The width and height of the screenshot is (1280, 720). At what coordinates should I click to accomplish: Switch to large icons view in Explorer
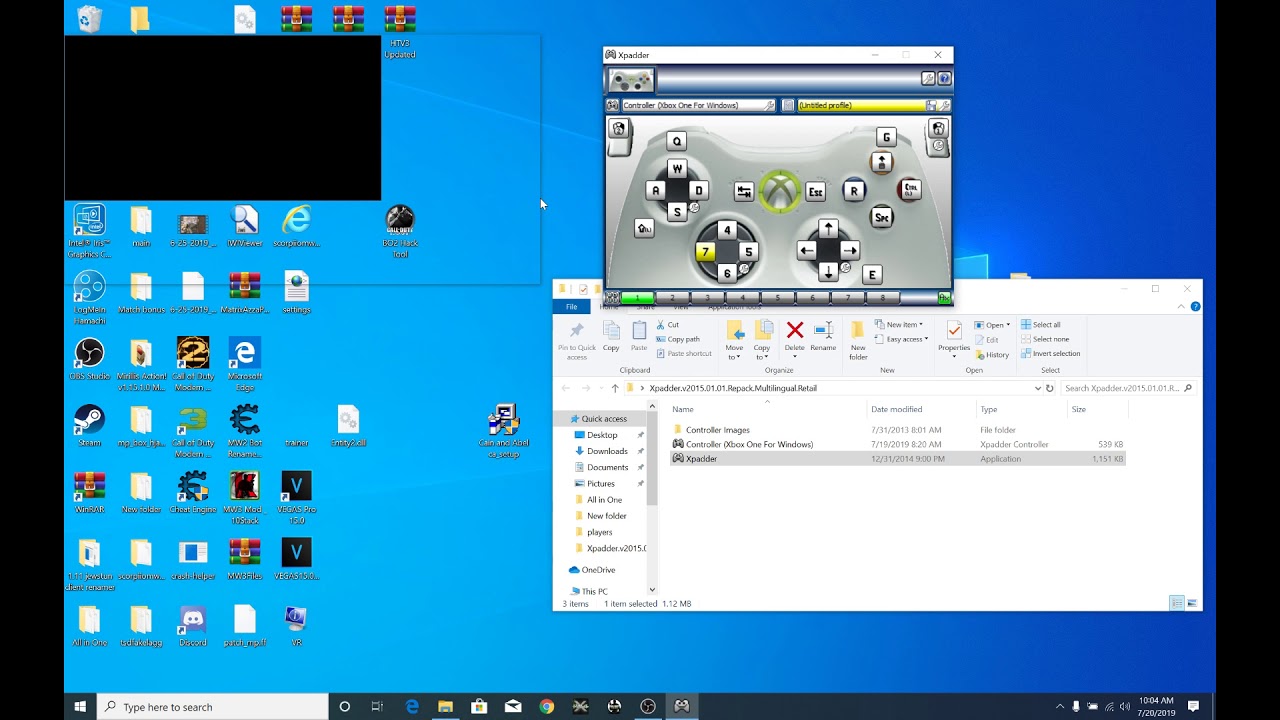pos(1192,603)
